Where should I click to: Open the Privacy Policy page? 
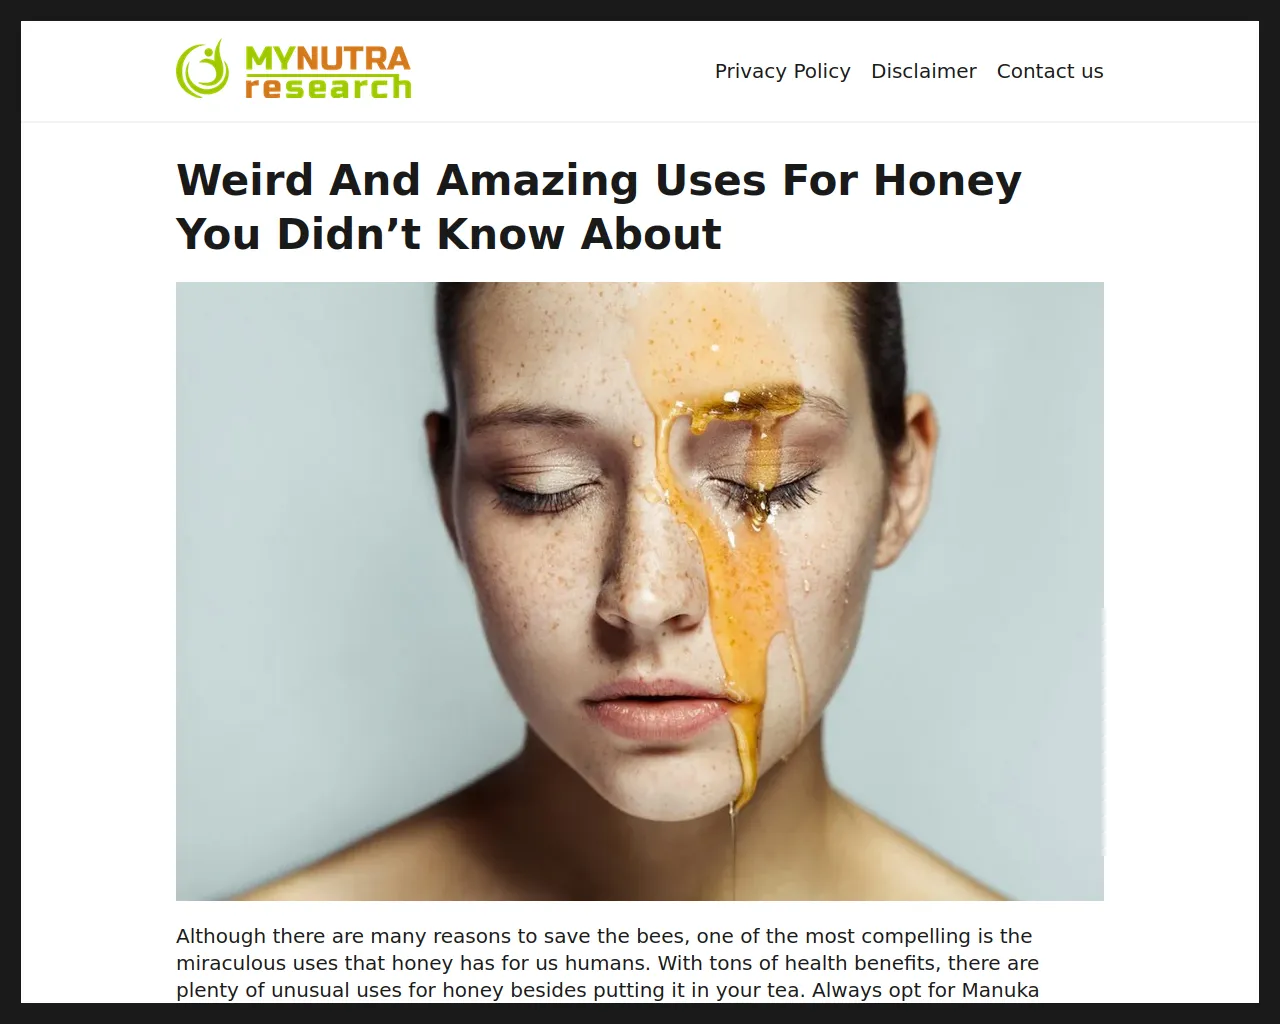pyautogui.click(x=782, y=71)
